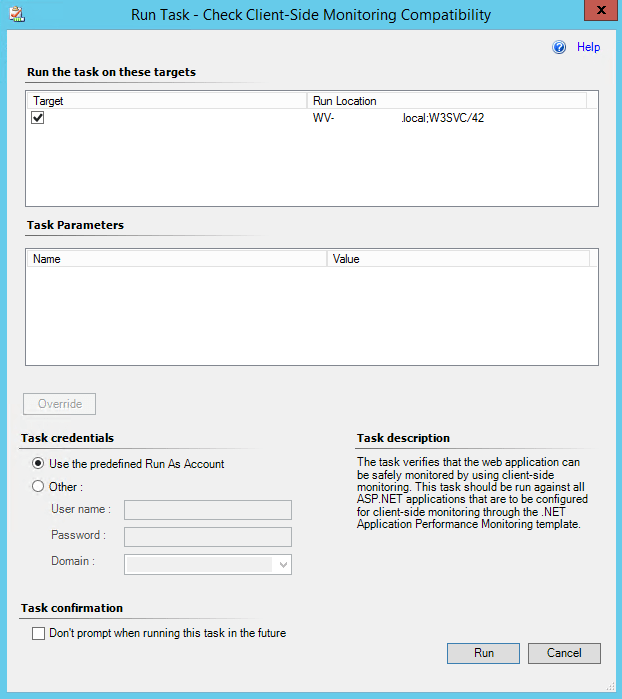This screenshot has width=622, height=699.
Task: Click the Run button
Action: point(483,653)
